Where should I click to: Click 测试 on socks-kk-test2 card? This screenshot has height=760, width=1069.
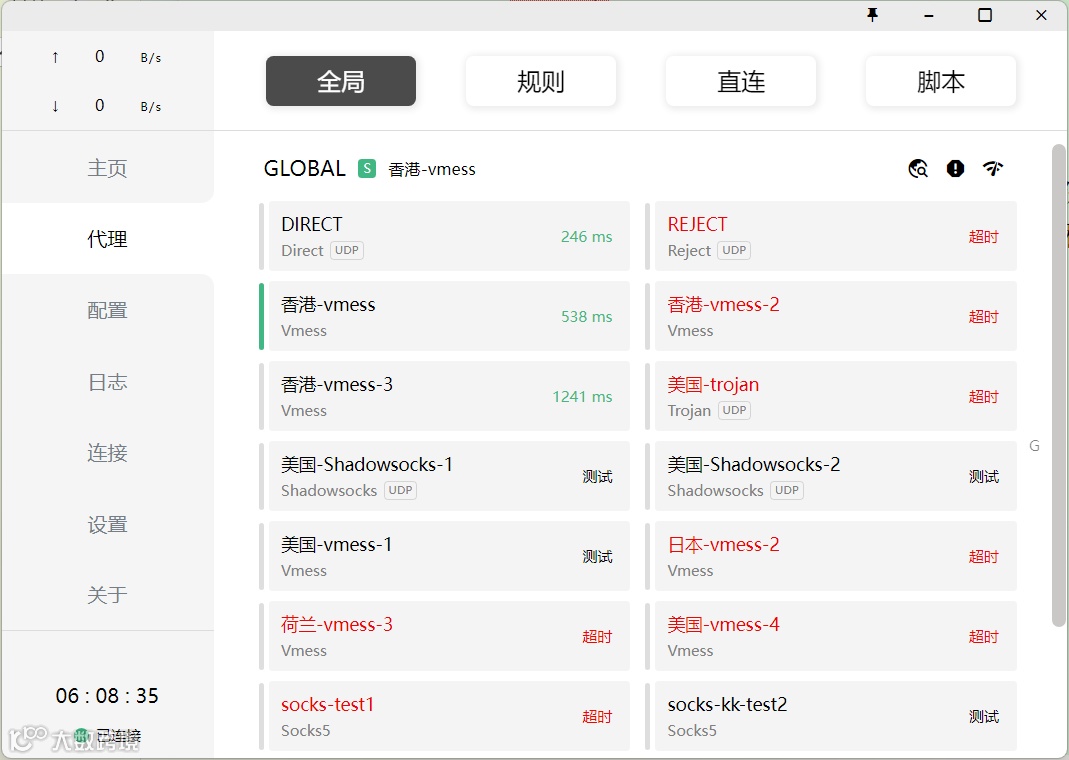pos(984,716)
